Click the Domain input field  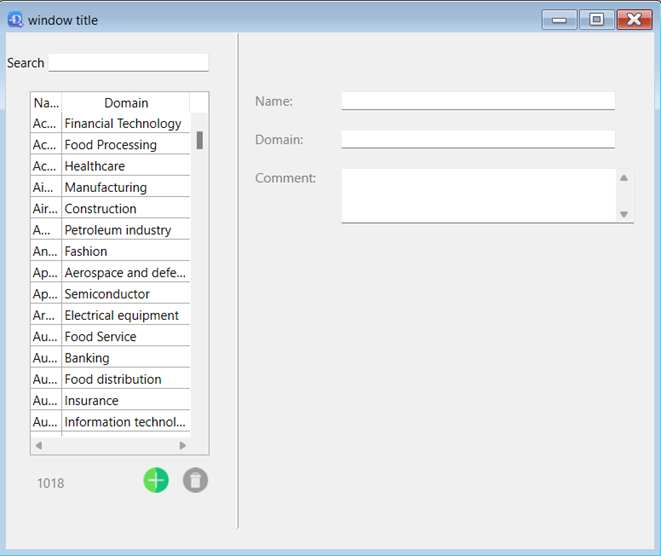click(477, 140)
